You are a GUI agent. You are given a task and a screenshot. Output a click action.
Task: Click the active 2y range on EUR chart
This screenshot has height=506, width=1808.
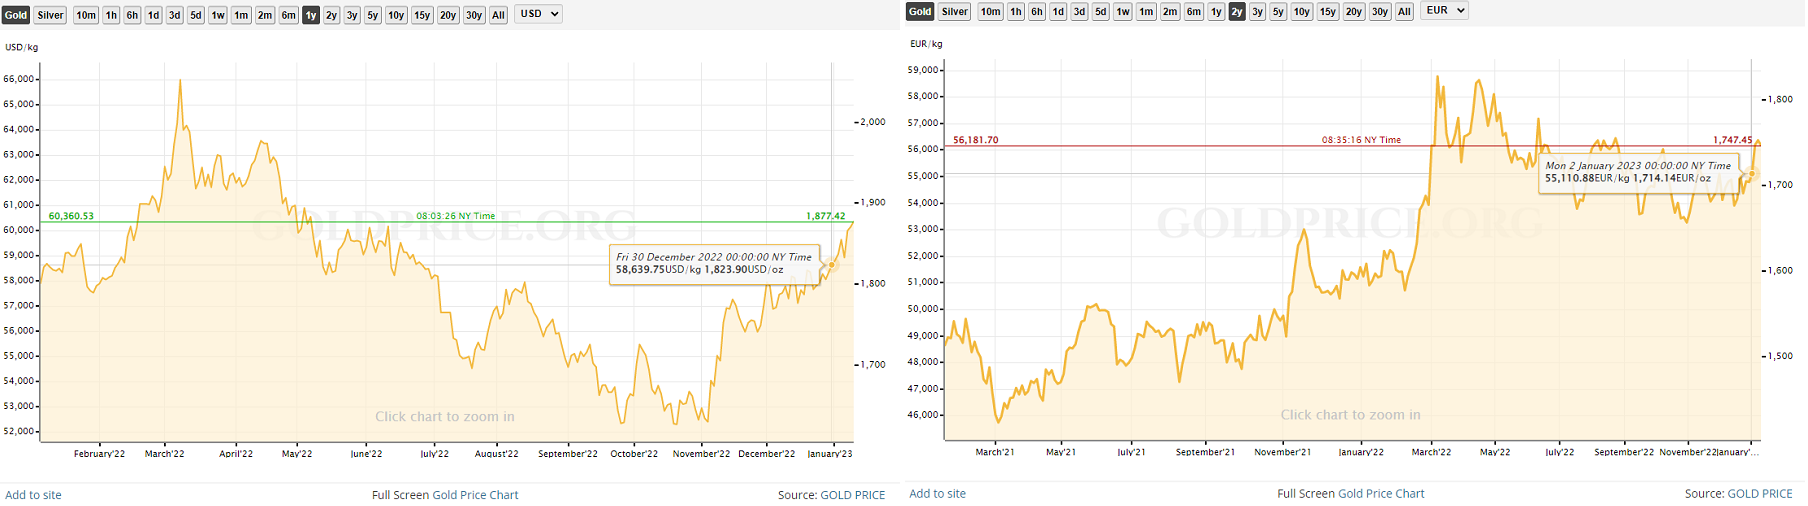pos(1237,11)
